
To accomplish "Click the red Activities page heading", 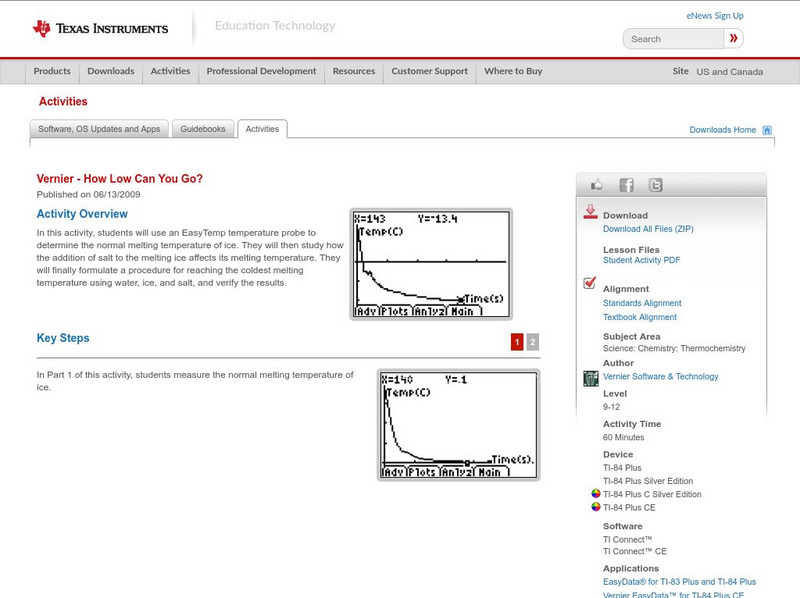I will click(63, 102).
